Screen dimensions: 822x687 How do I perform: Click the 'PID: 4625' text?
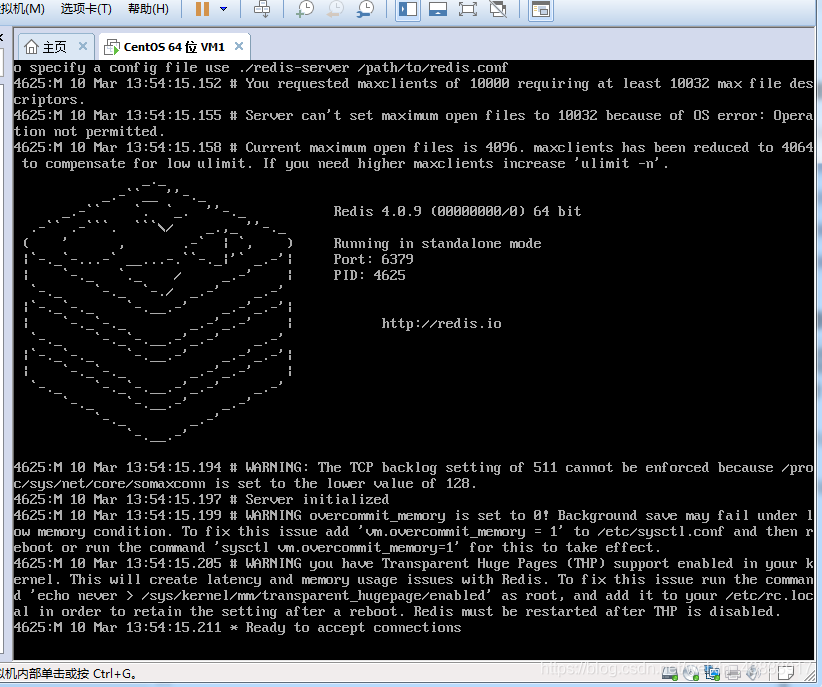369,275
